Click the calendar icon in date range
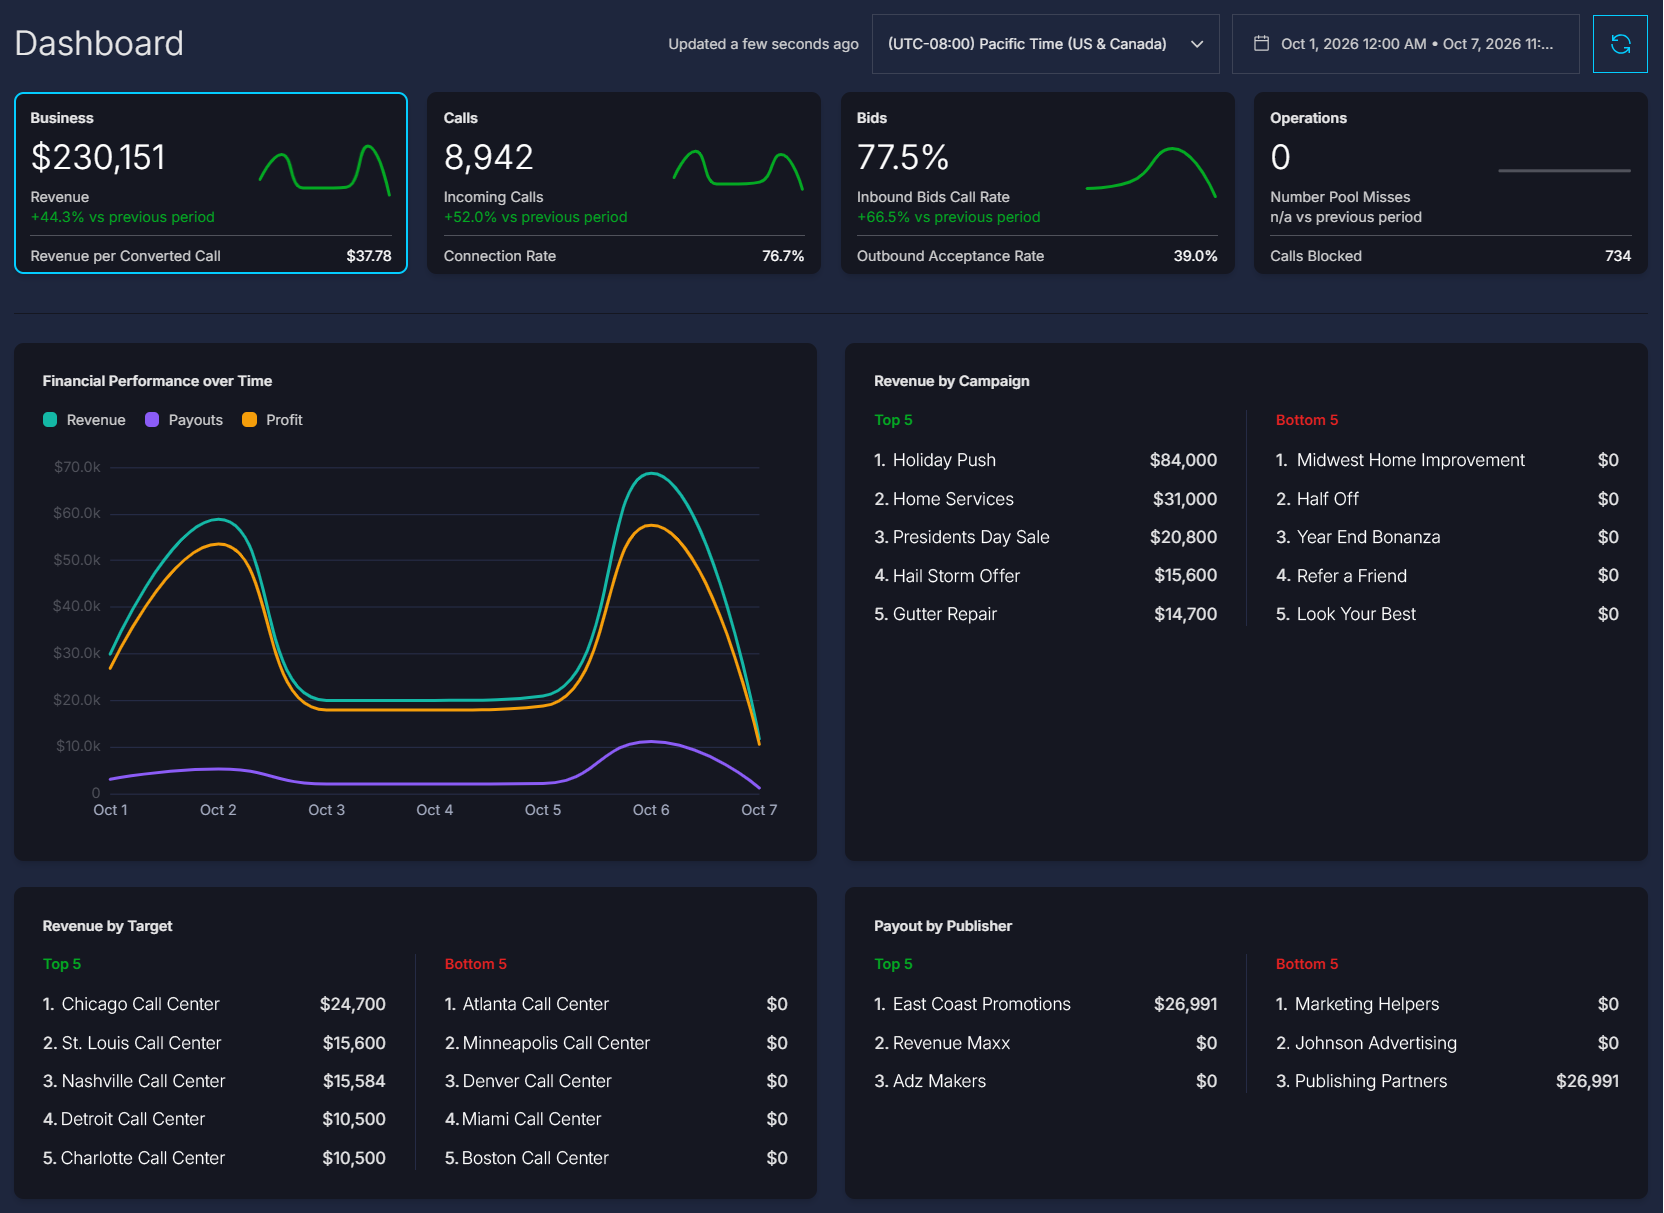The height and width of the screenshot is (1213, 1664). pos(1261,44)
